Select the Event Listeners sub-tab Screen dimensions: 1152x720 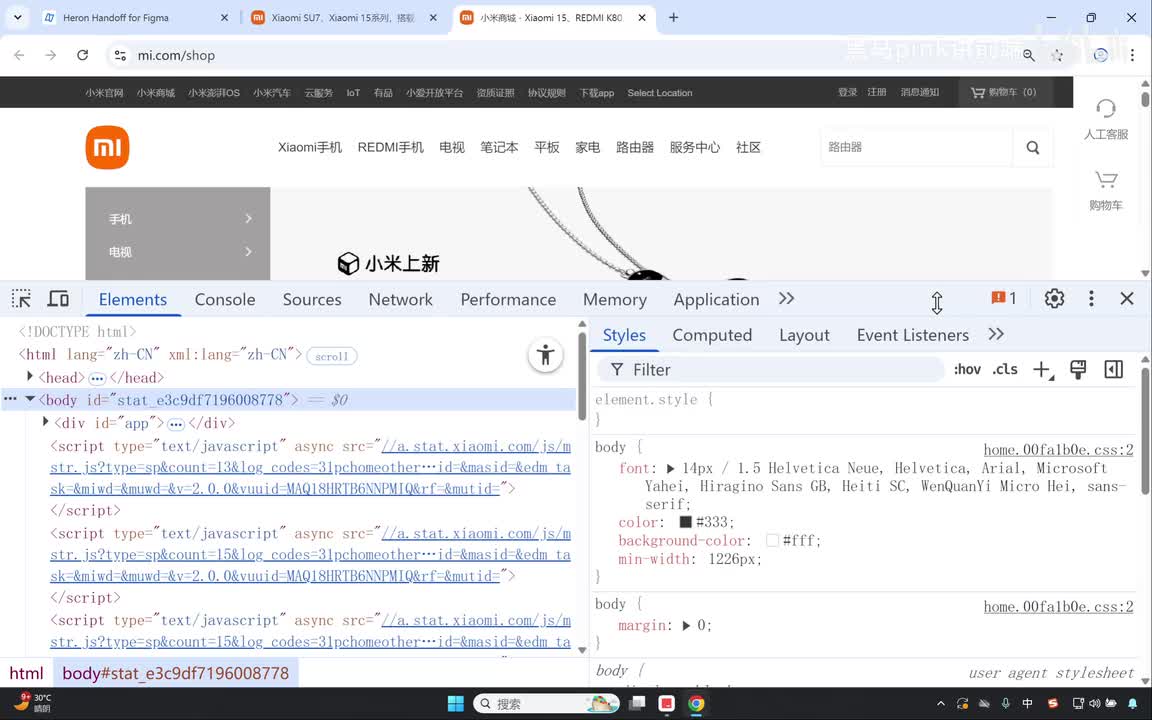point(912,335)
